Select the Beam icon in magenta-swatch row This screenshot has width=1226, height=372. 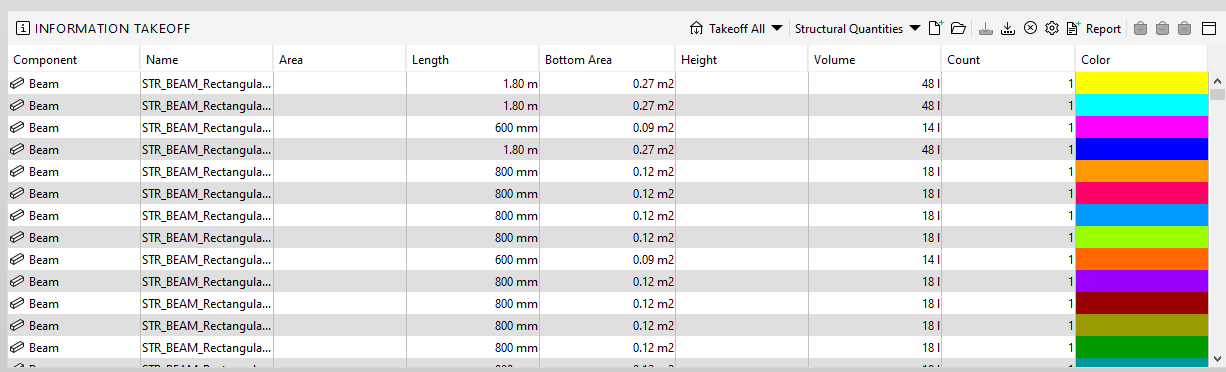click(17, 128)
